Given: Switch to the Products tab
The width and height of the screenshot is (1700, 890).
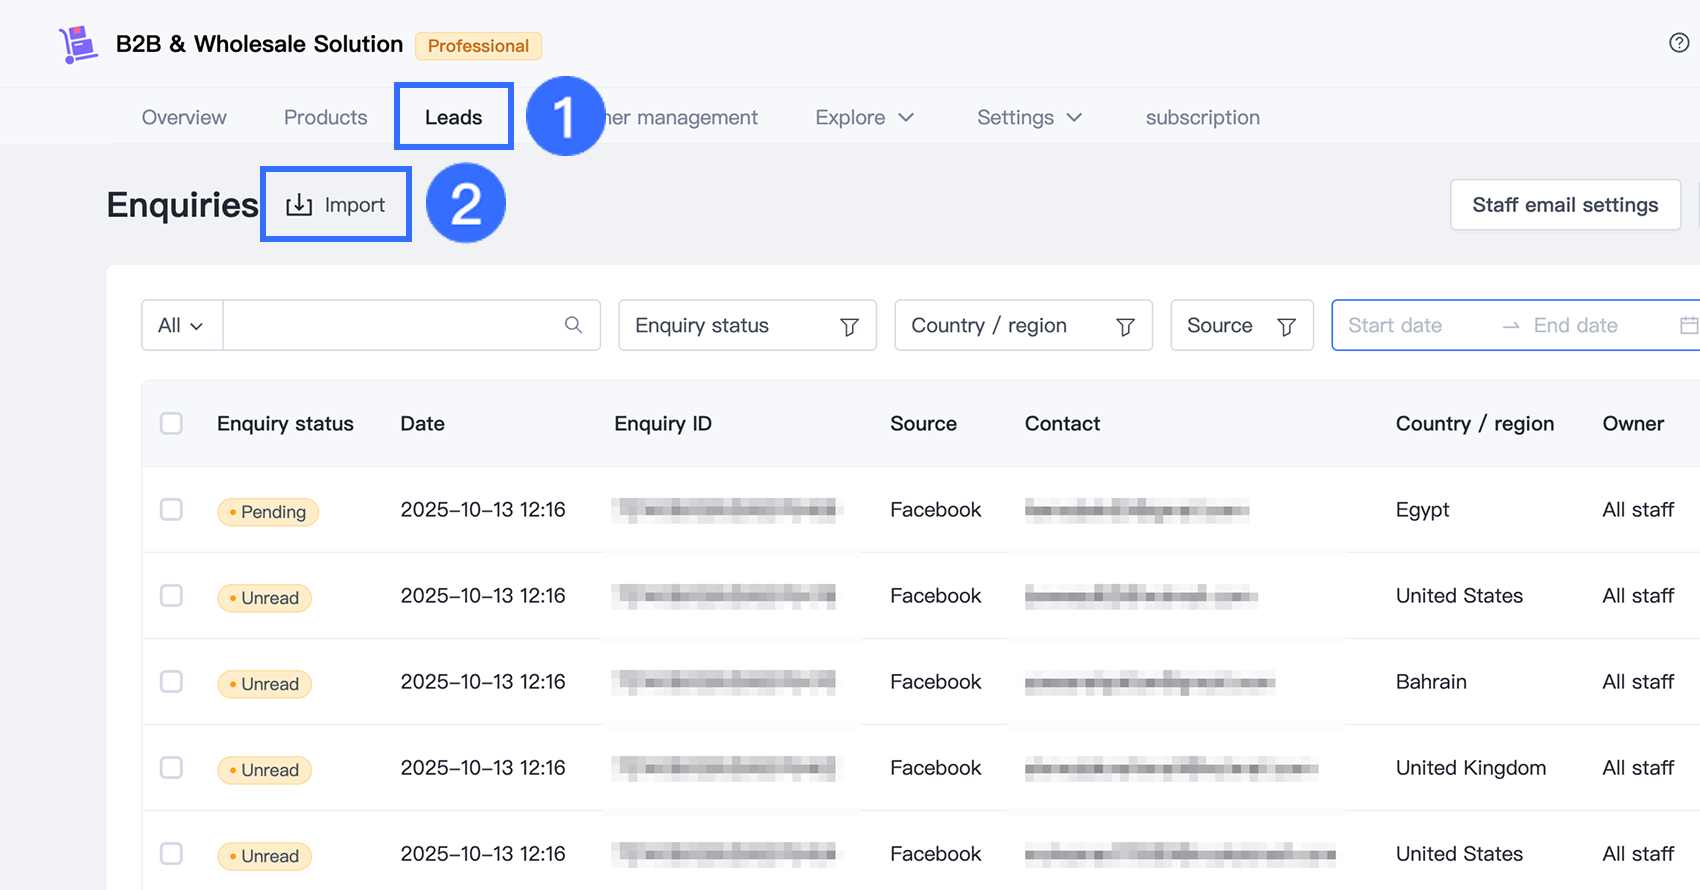Looking at the screenshot, I should (325, 117).
